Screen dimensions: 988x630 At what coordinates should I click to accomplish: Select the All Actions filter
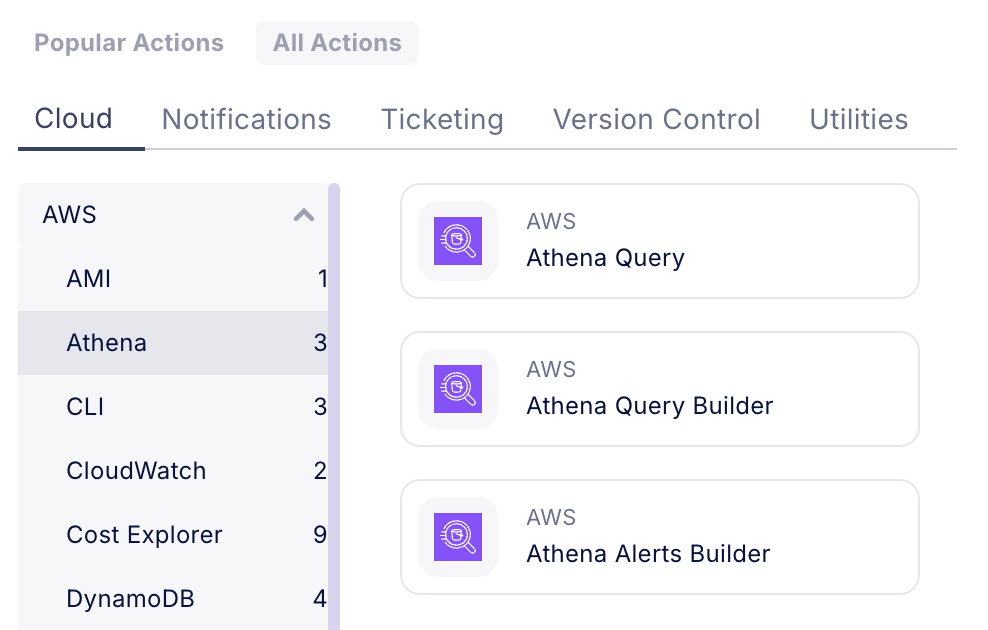(x=337, y=43)
